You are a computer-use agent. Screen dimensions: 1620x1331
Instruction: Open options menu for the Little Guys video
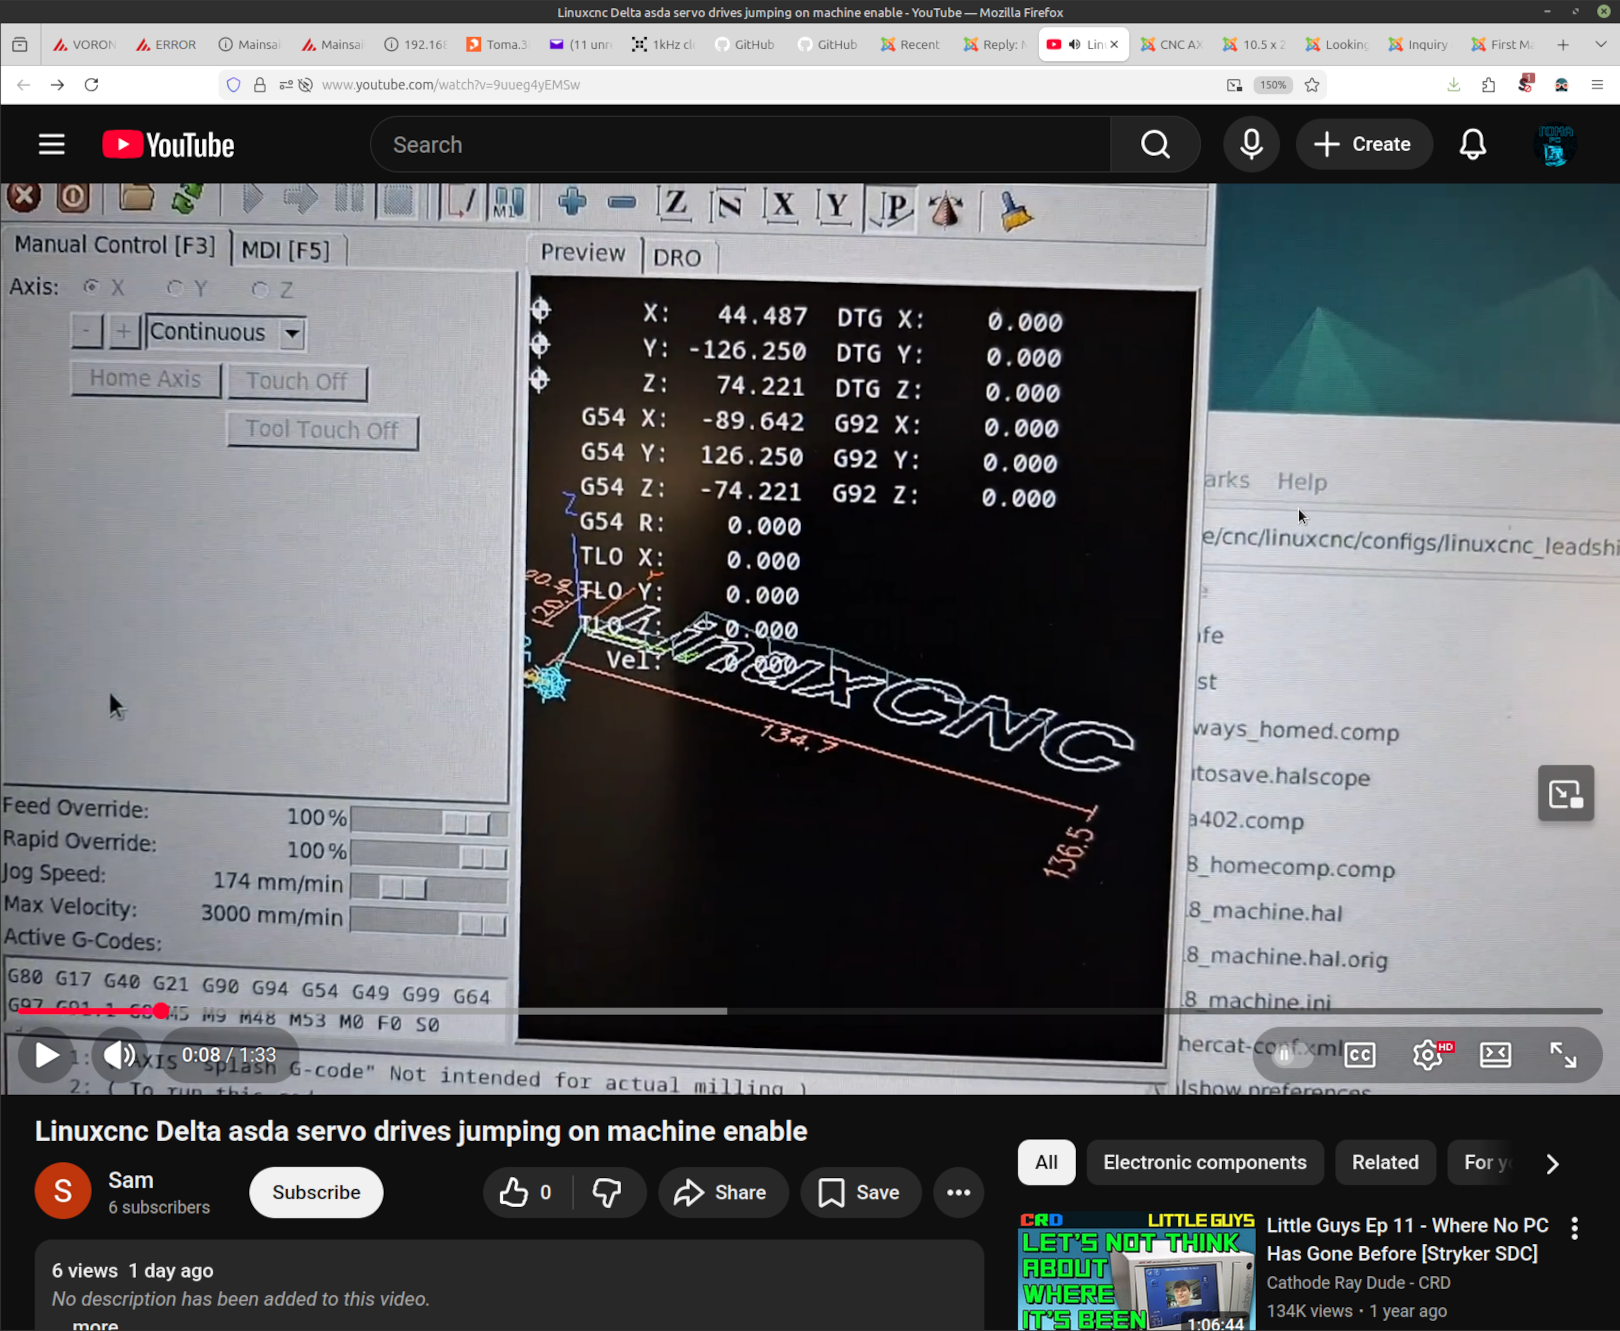click(x=1574, y=1228)
